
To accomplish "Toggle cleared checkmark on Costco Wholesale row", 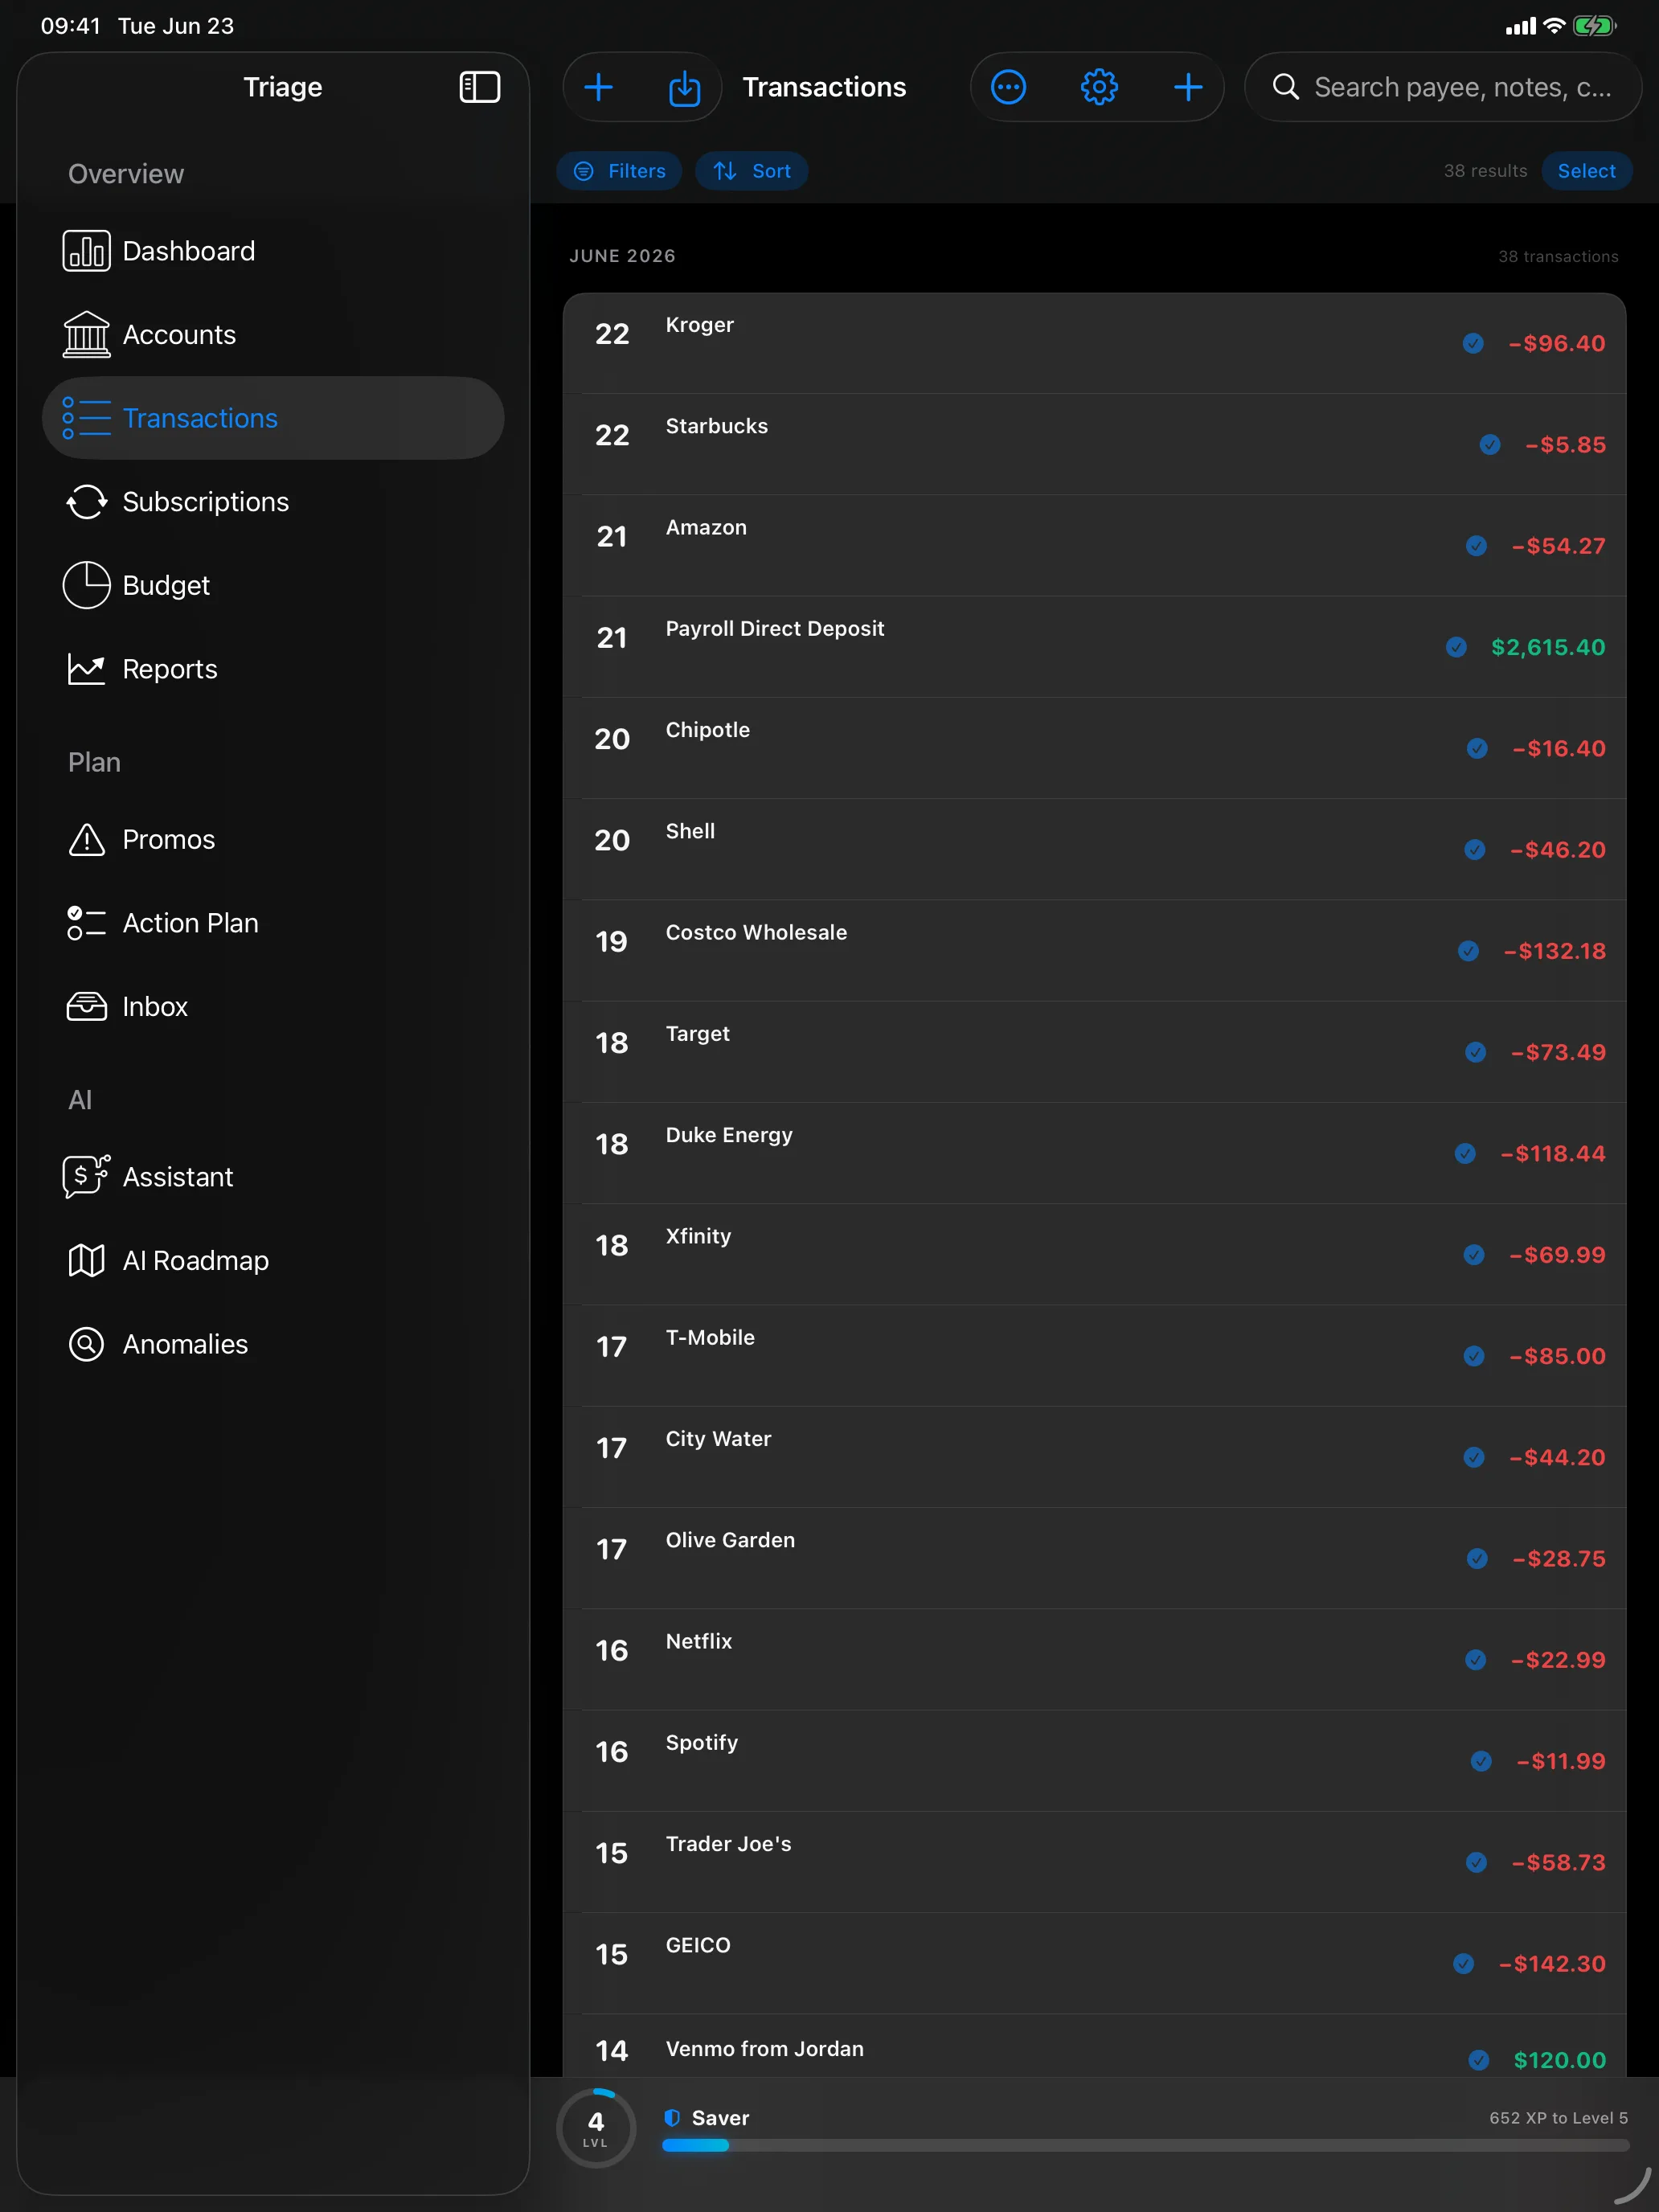I will (x=1468, y=951).
